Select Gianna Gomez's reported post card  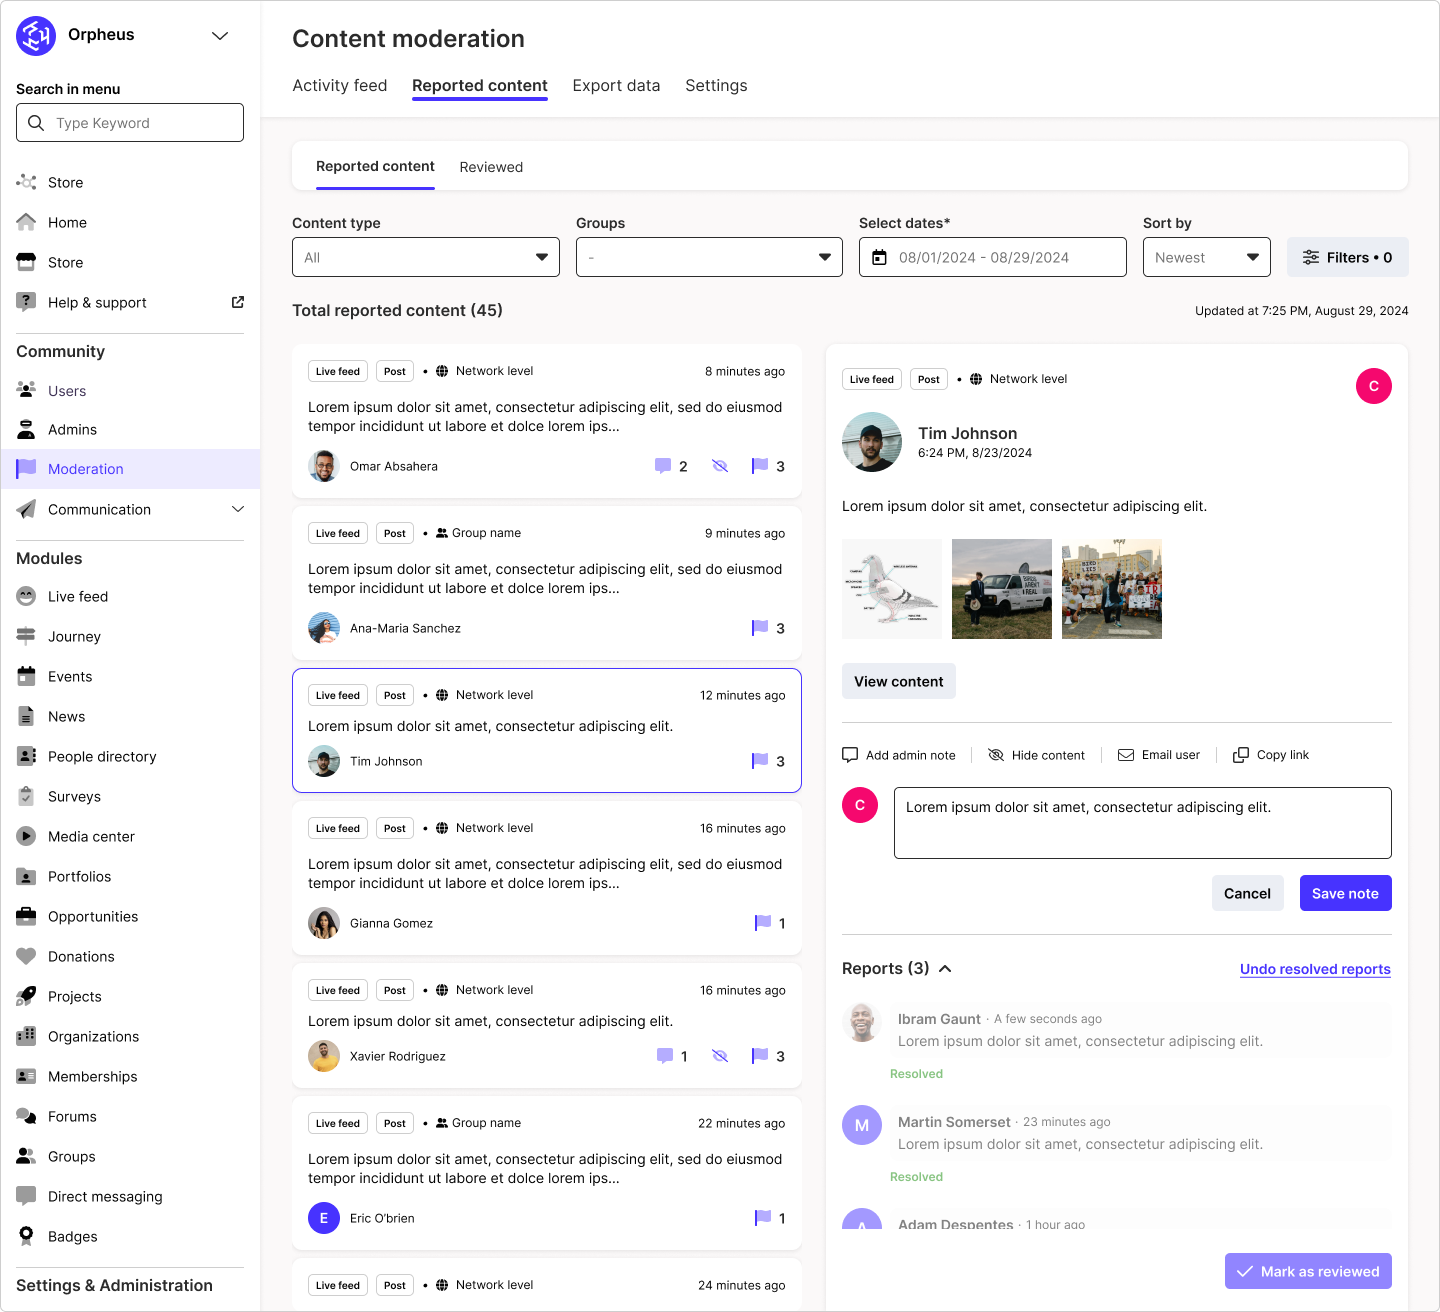(x=547, y=878)
